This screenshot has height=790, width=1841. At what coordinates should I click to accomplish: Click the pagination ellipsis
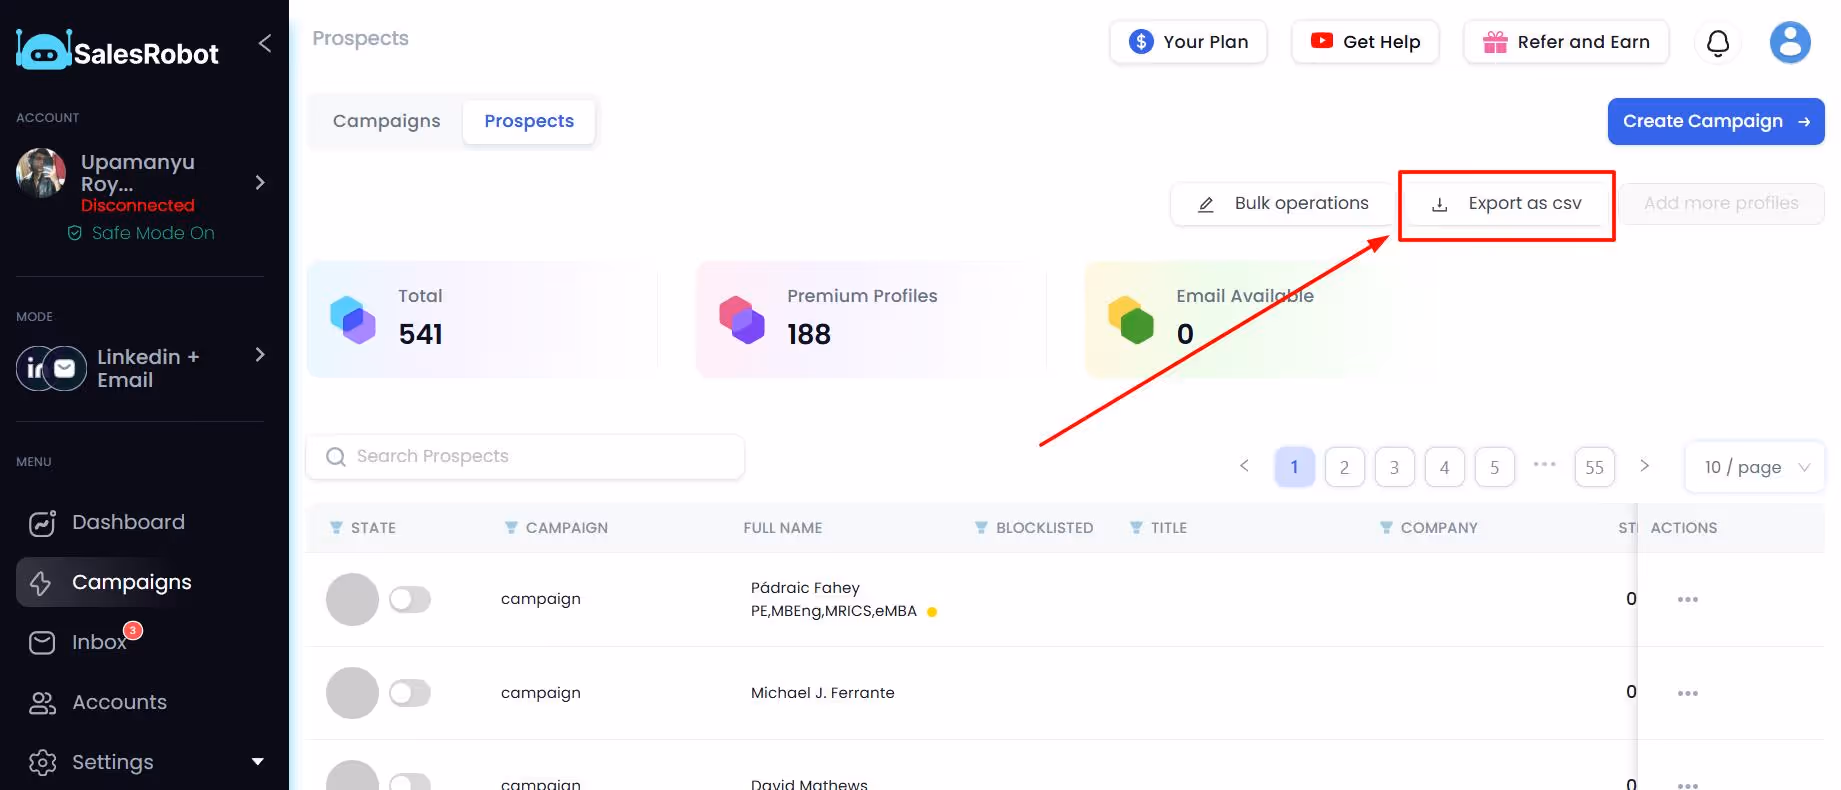point(1545,464)
